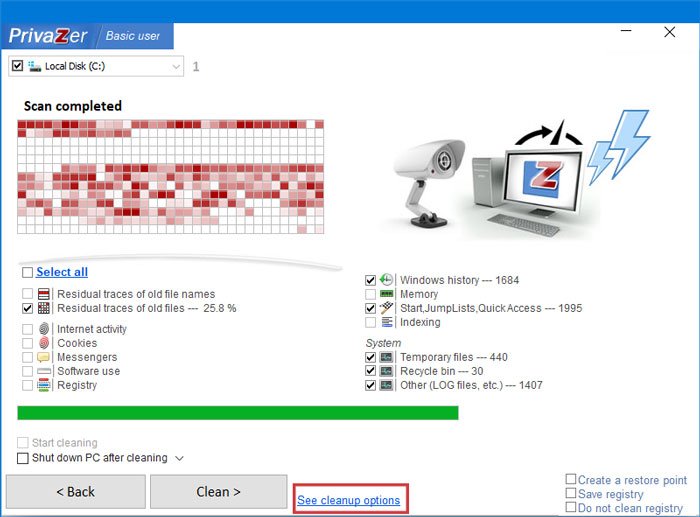Uncheck Residual traces of old files checkbox
The height and width of the screenshot is (517, 700).
(x=27, y=308)
